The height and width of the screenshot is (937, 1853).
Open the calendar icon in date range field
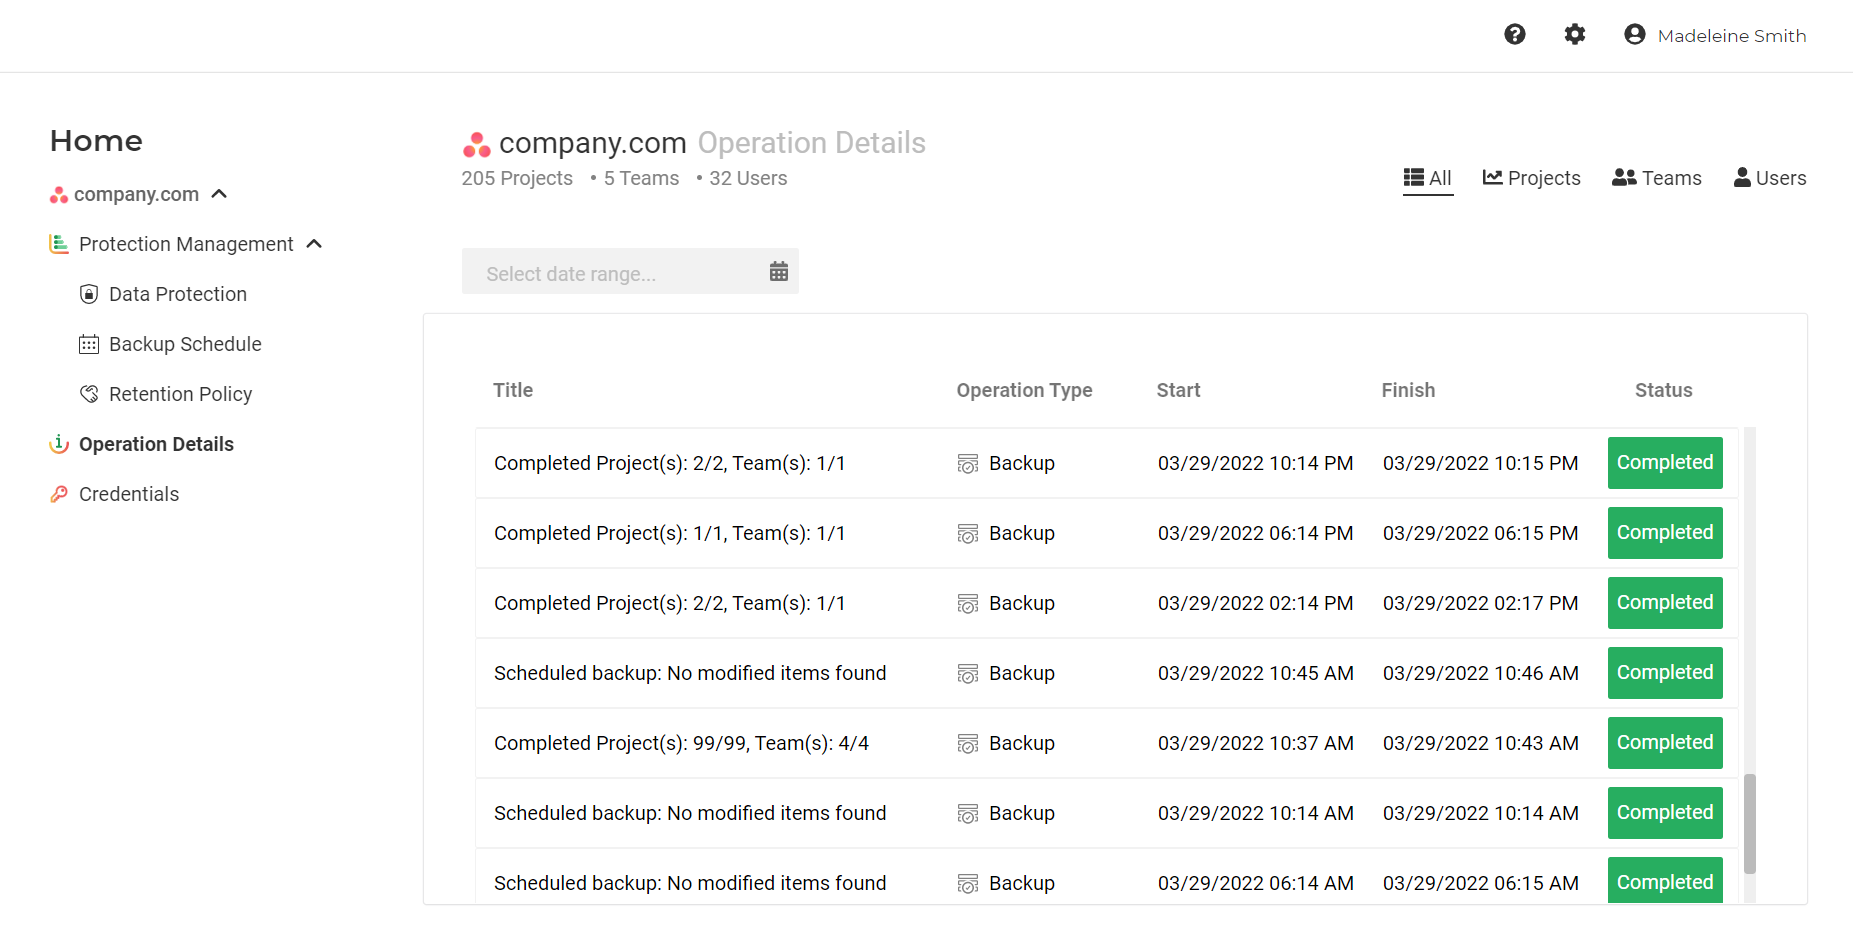point(779,271)
